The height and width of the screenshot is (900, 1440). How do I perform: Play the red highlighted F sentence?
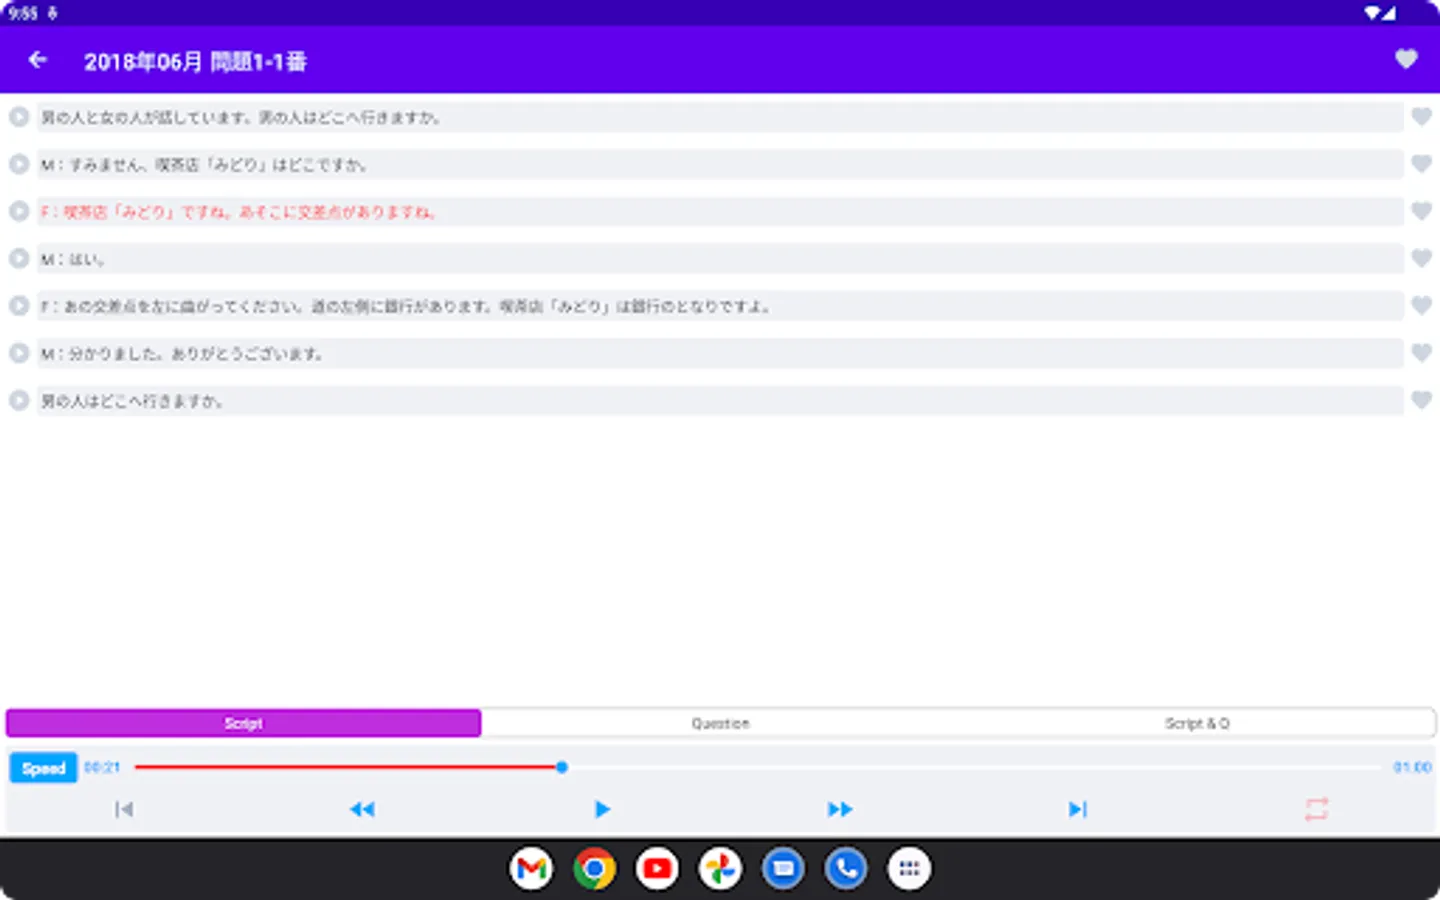pyautogui.click(x=18, y=211)
